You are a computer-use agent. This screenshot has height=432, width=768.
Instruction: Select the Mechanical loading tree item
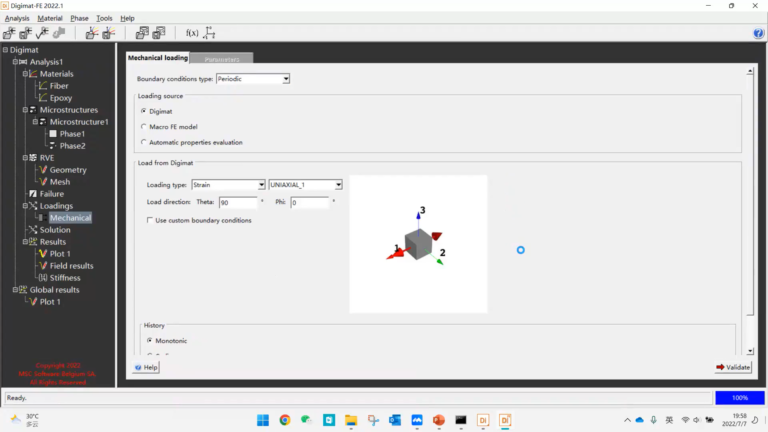coord(70,217)
